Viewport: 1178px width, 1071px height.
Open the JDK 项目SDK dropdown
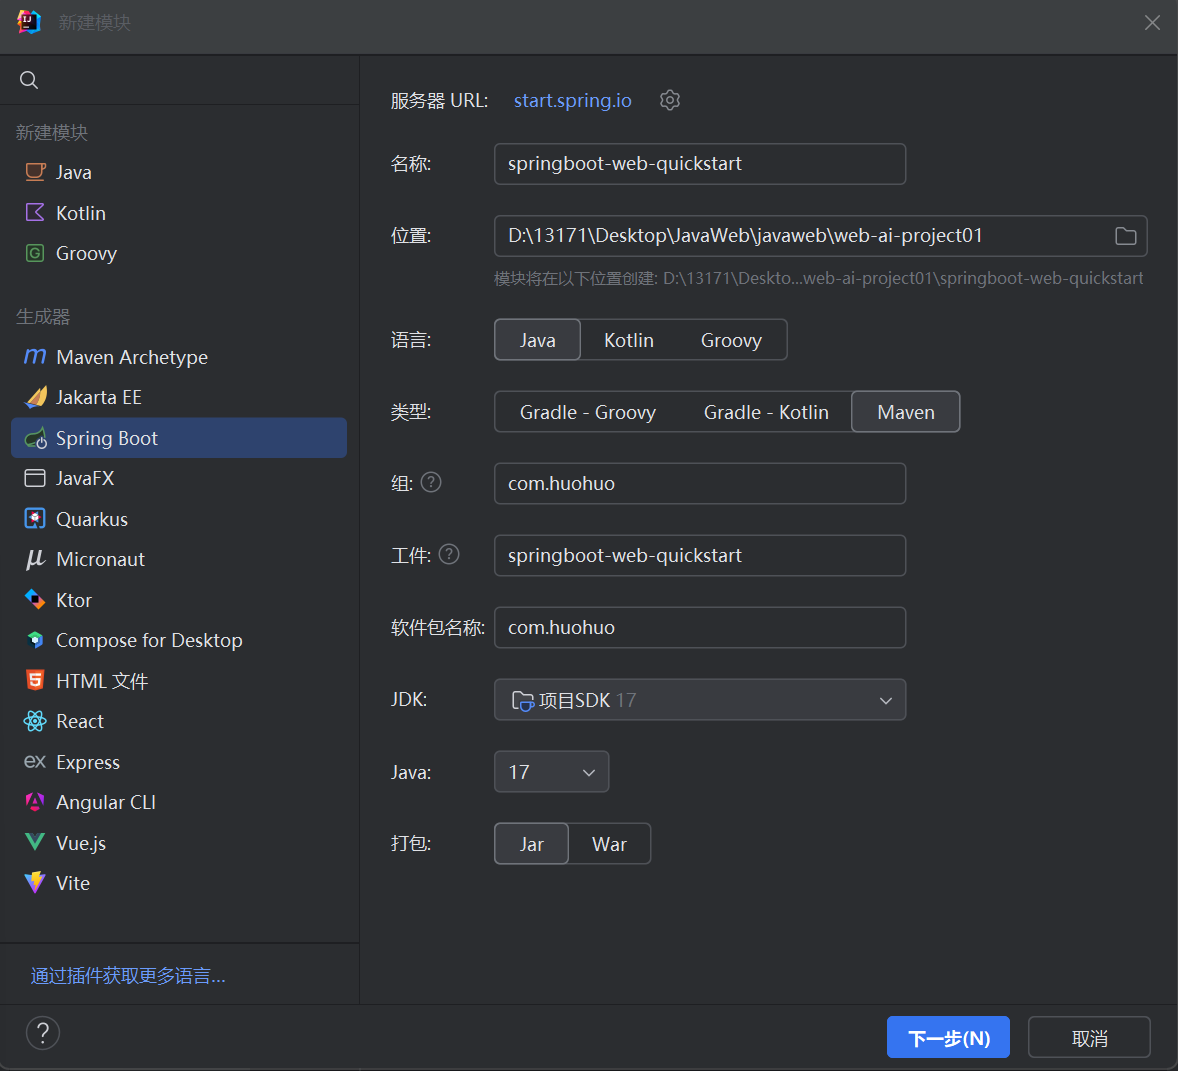699,699
